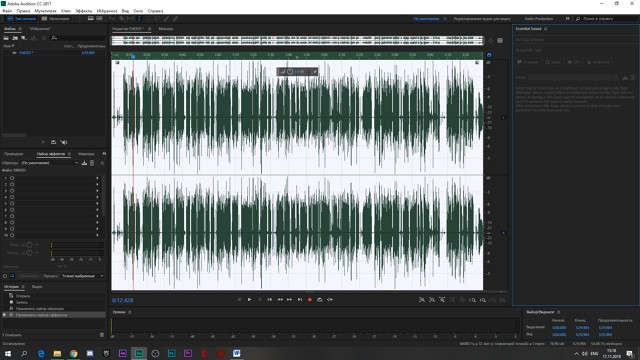Open the Процесс 'Только выбранные' dropdown
The image size is (640, 360).
coord(82,276)
